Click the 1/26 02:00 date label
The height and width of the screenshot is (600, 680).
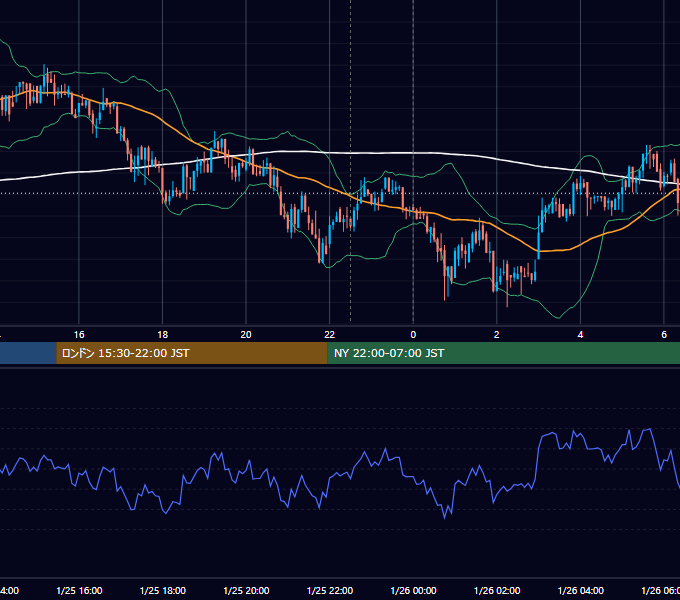point(497,590)
